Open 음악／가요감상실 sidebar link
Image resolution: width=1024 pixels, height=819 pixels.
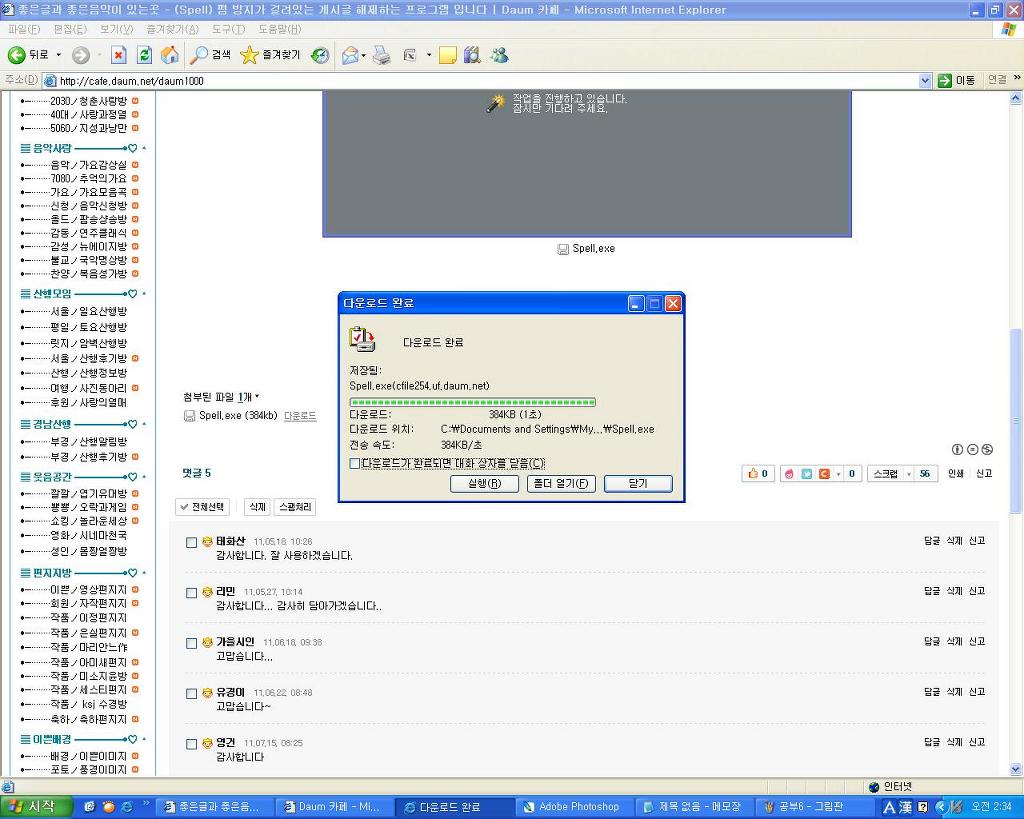tap(89, 165)
